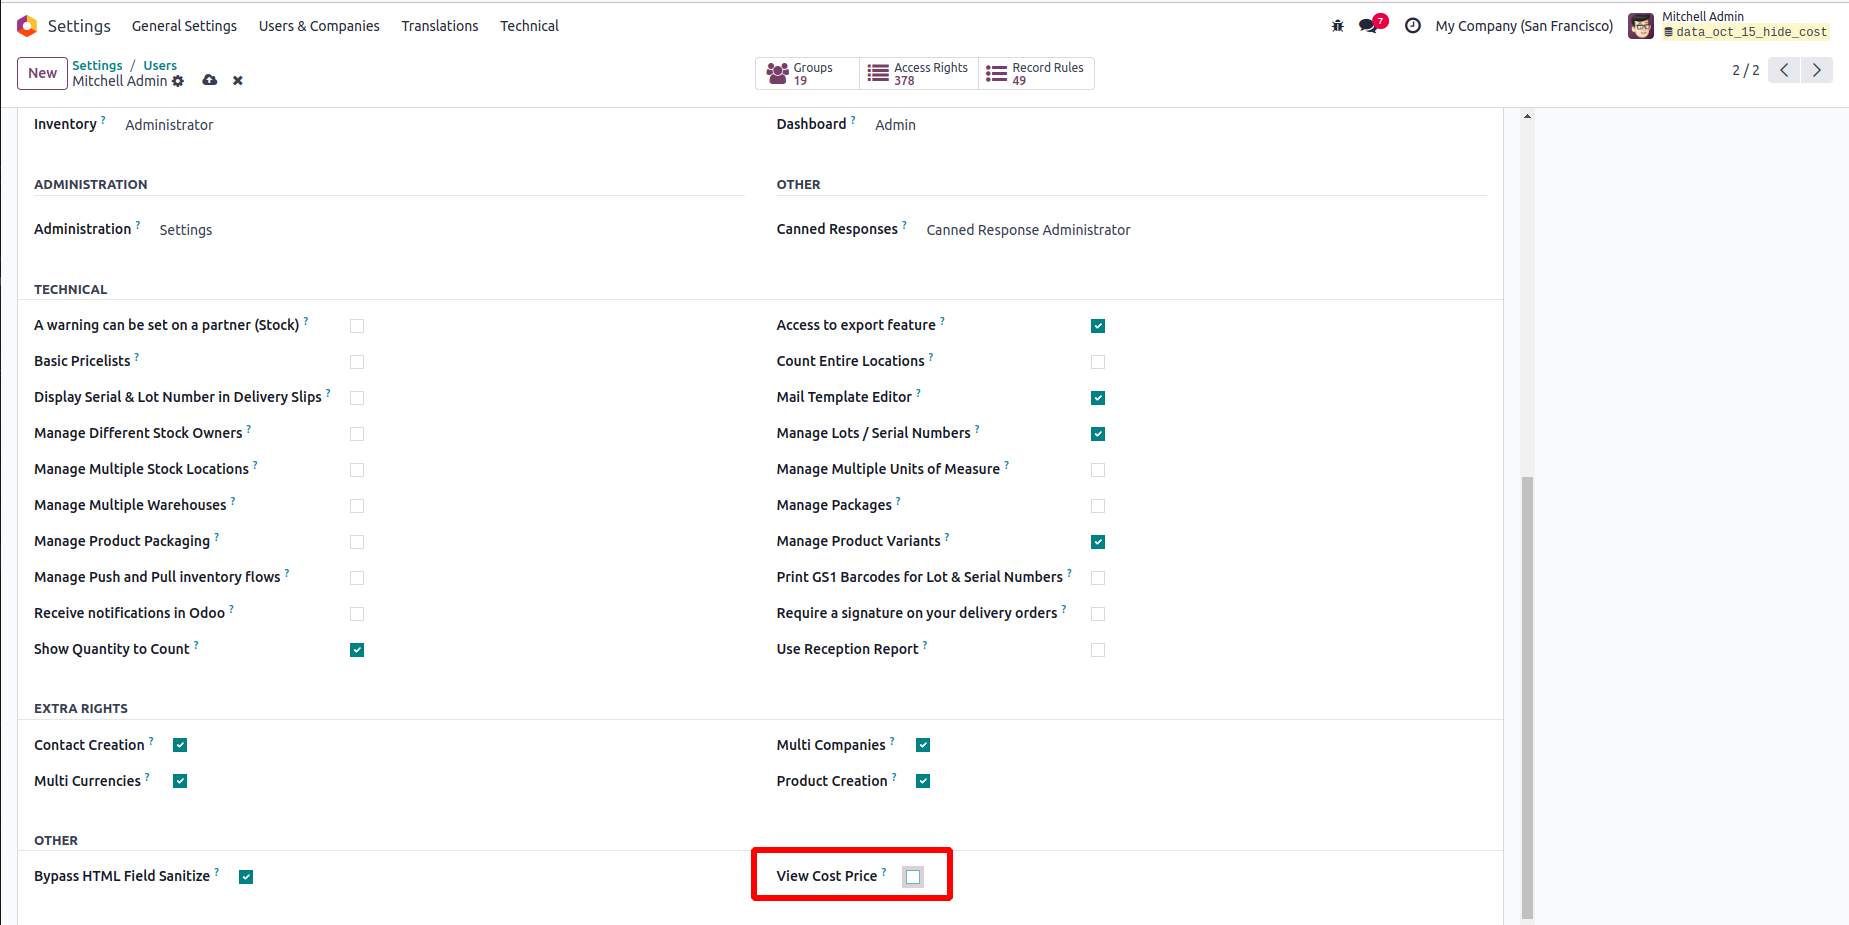The width and height of the screenshot is (1849, 925).
Task: Discard changes with the X icon
Action: pos(238,81)
